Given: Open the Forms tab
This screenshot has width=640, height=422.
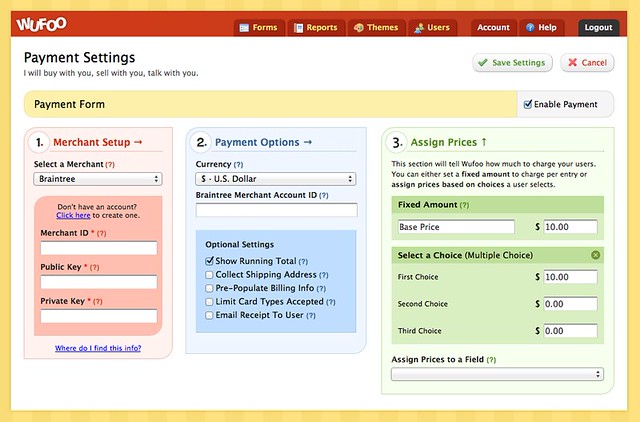Looking at the screenshot, I should 259,28.
